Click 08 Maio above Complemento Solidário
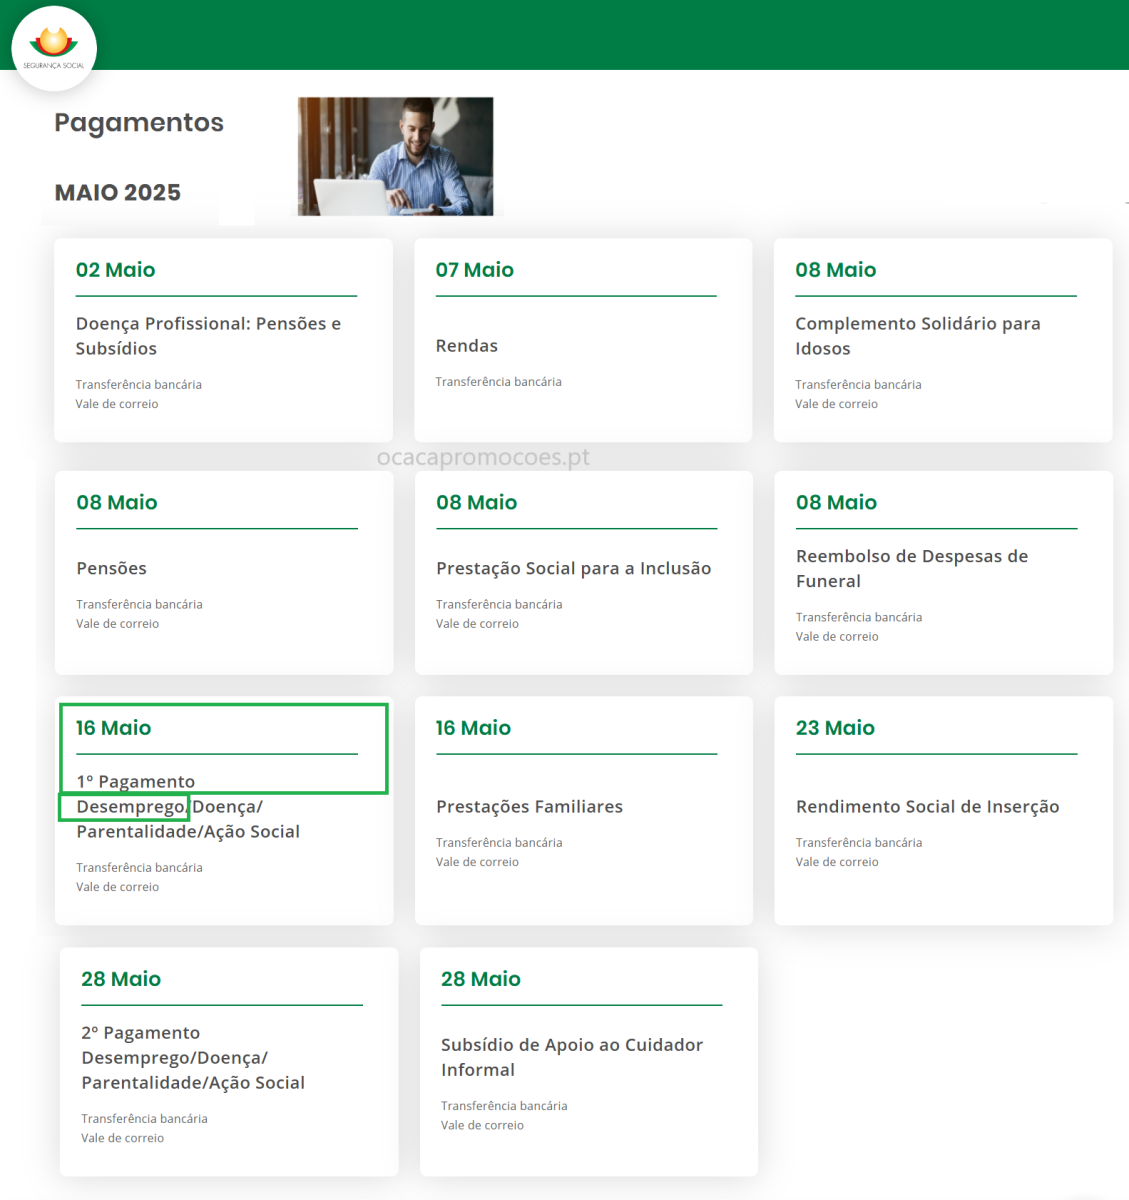 (x=836, y=270)
